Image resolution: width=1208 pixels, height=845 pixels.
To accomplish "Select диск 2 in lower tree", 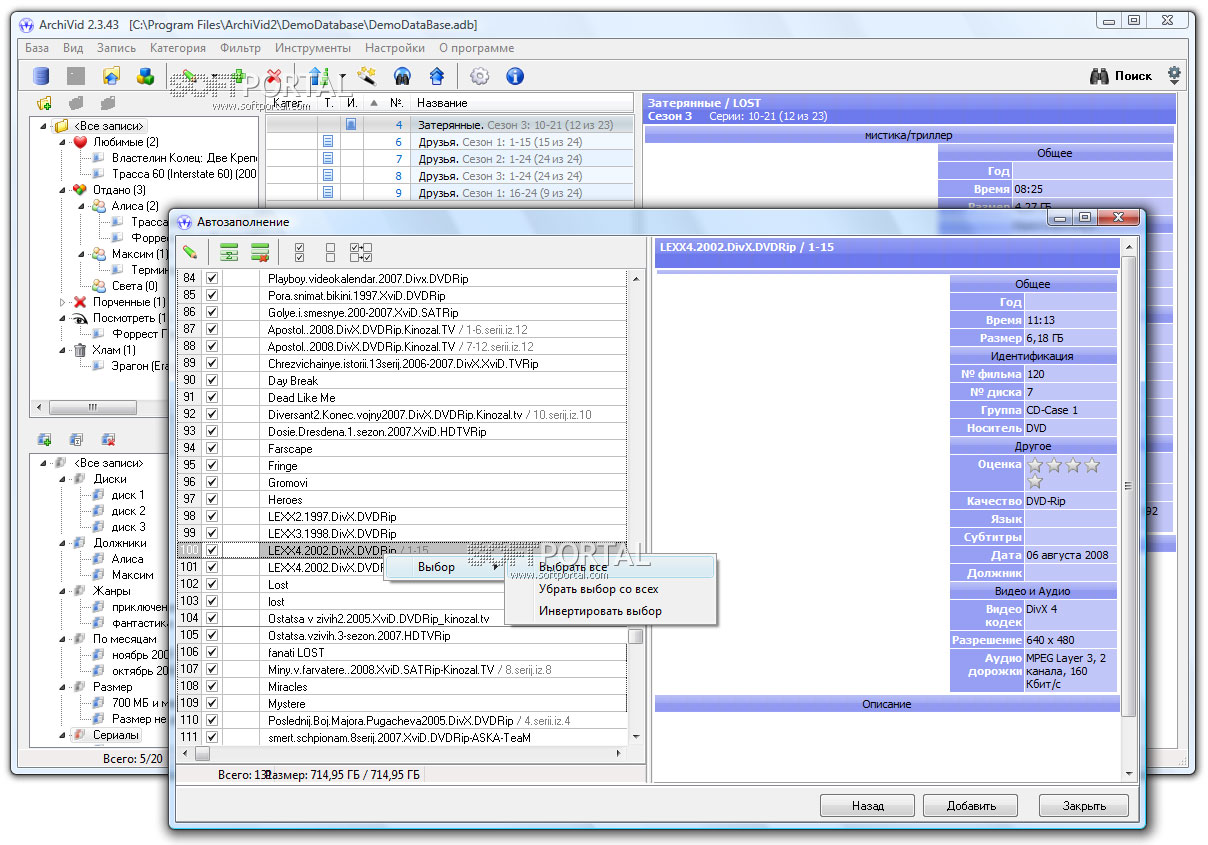I will pyautogui.click(x=128, y=511).
